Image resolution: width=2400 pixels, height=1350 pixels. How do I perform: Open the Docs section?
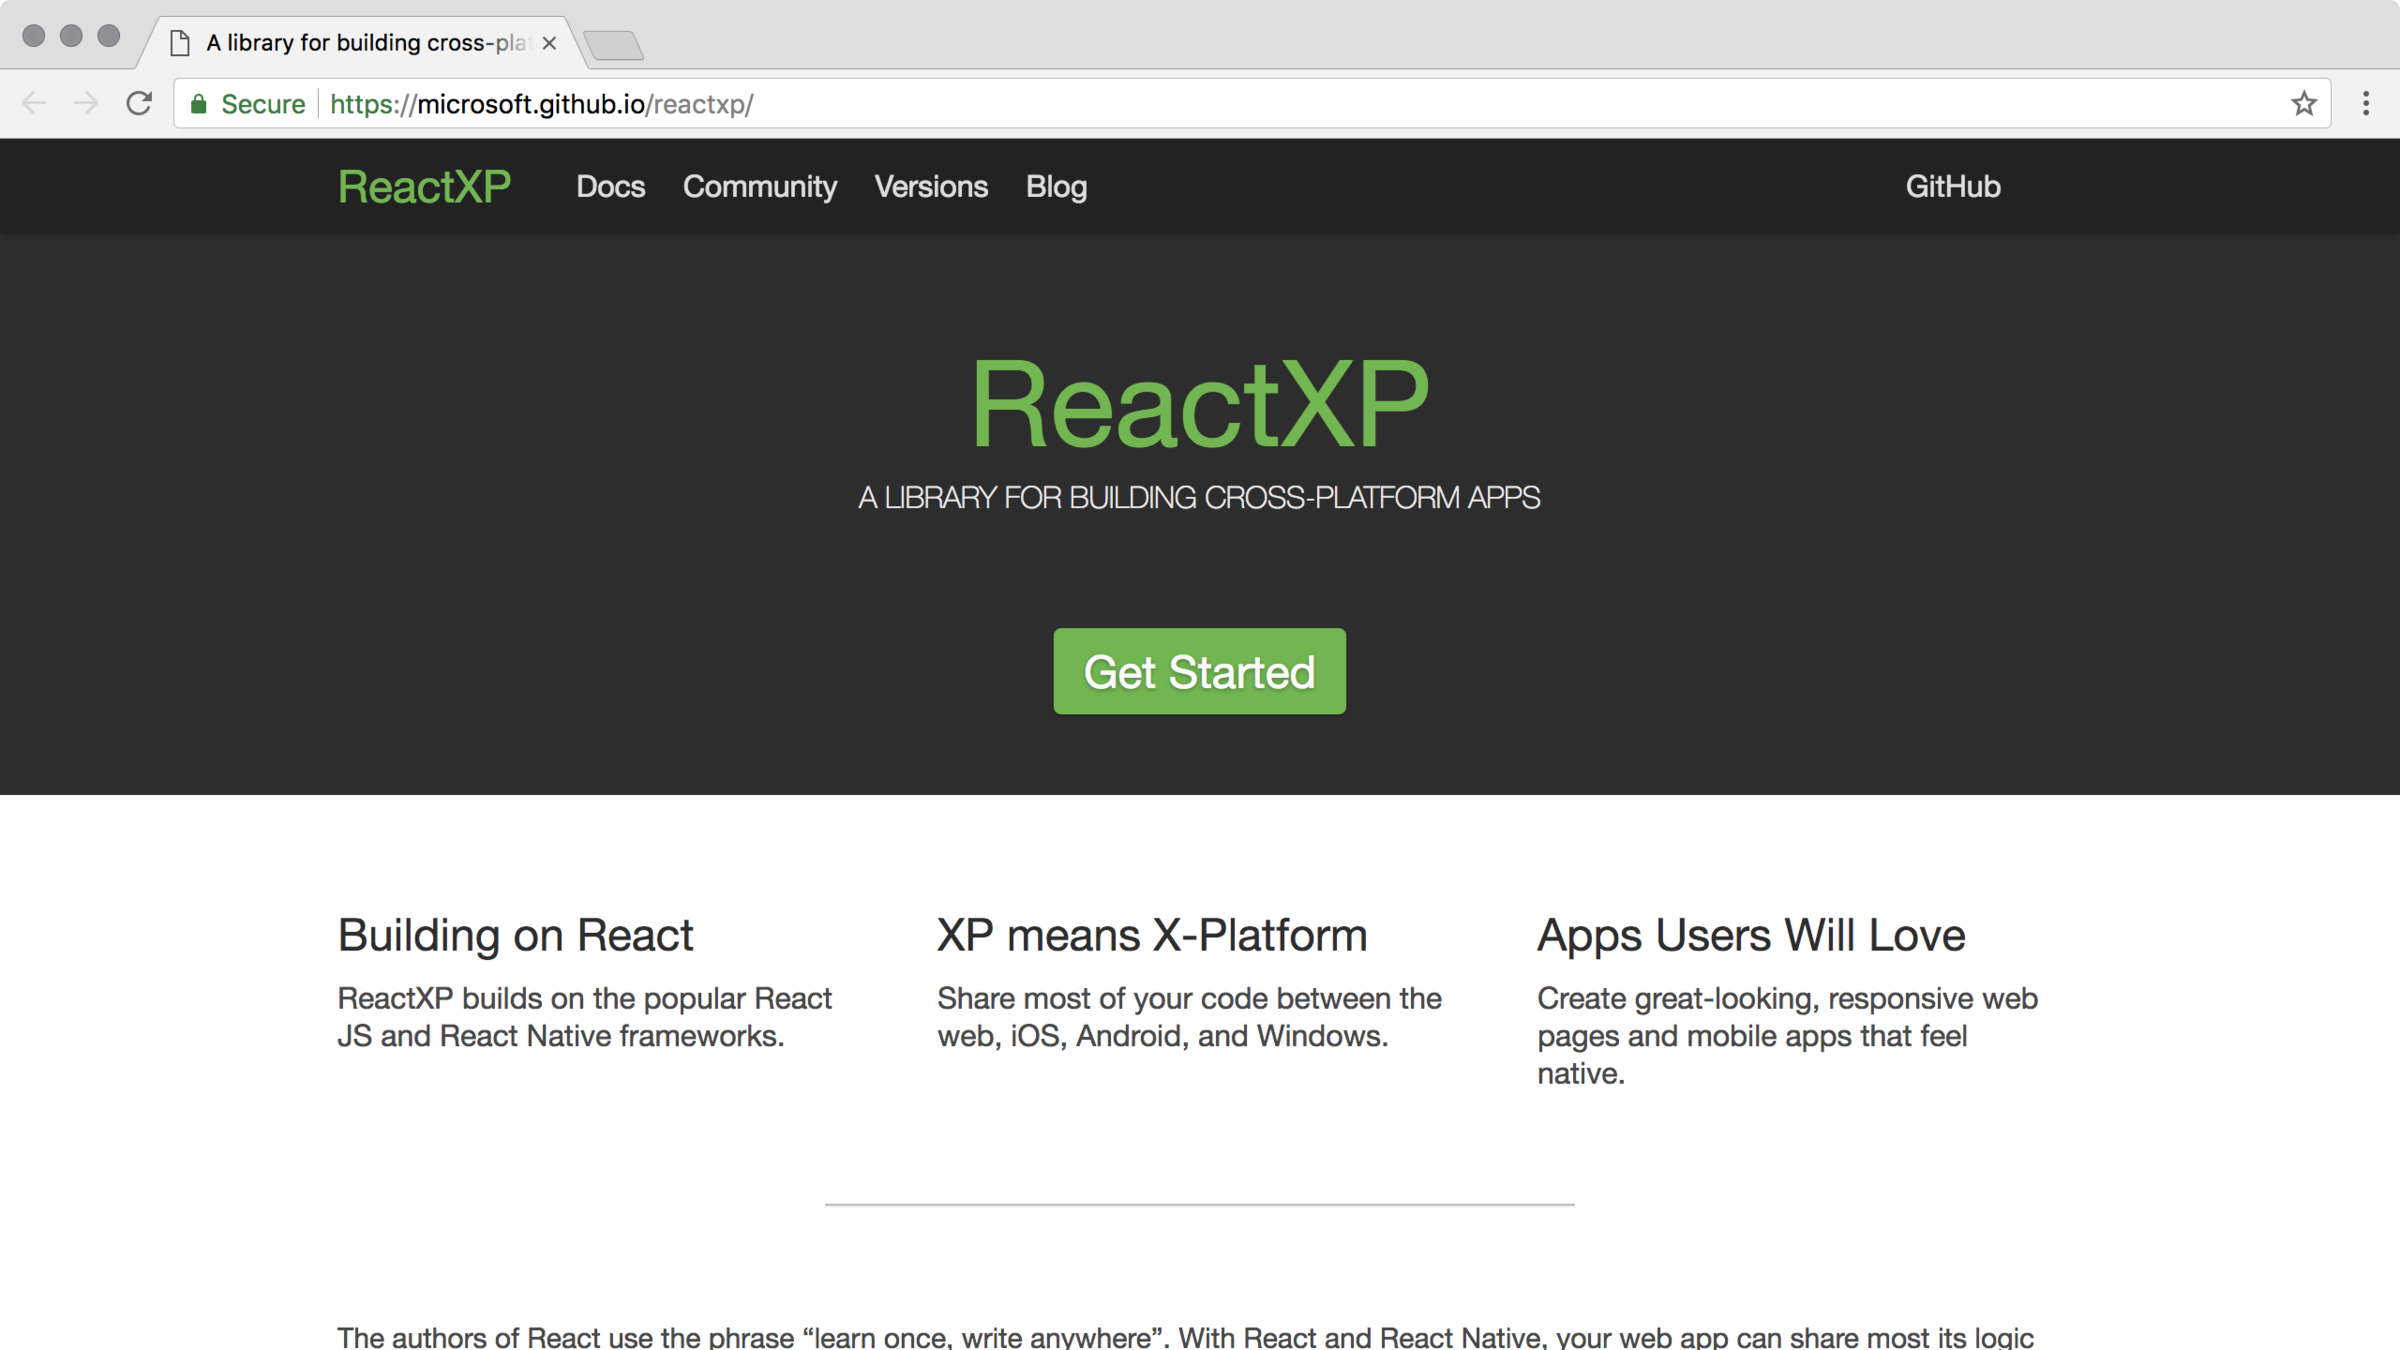coord(611,186)
